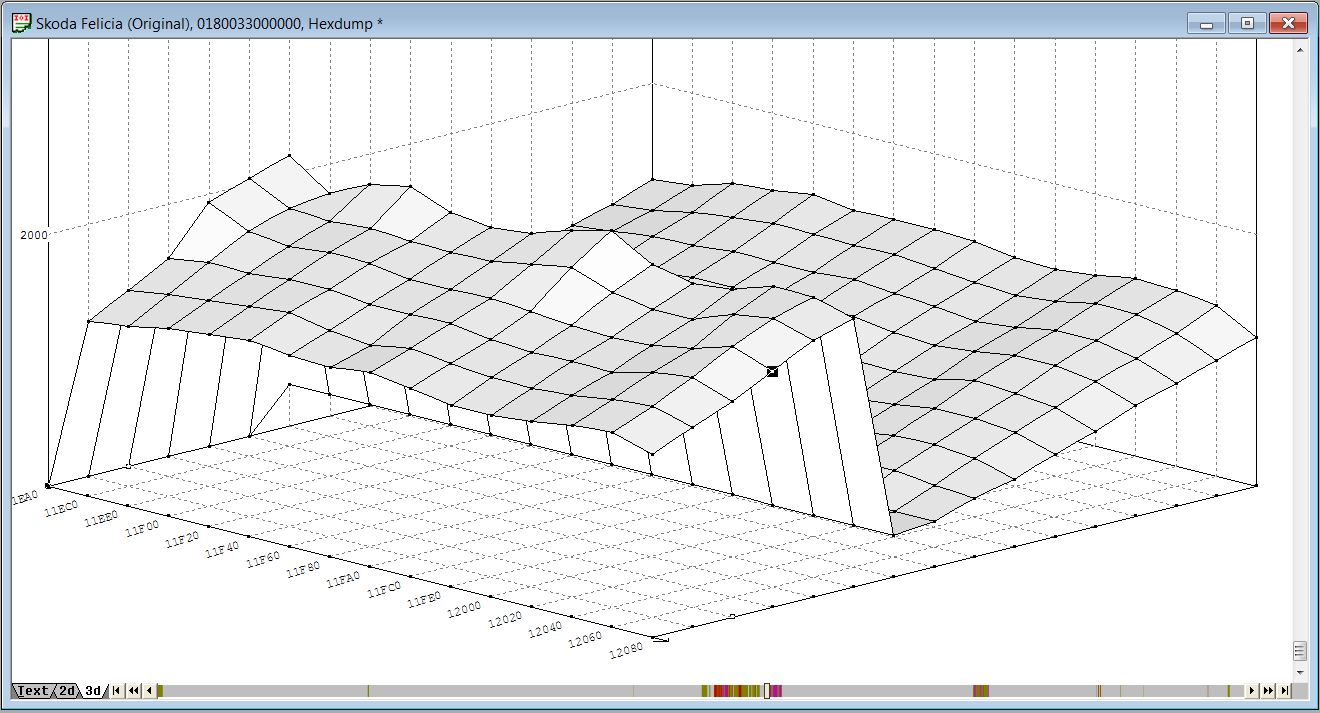1320x713 pixels.
Task: Jump to the start of the hexdump
Action: [x=117, y=691]
